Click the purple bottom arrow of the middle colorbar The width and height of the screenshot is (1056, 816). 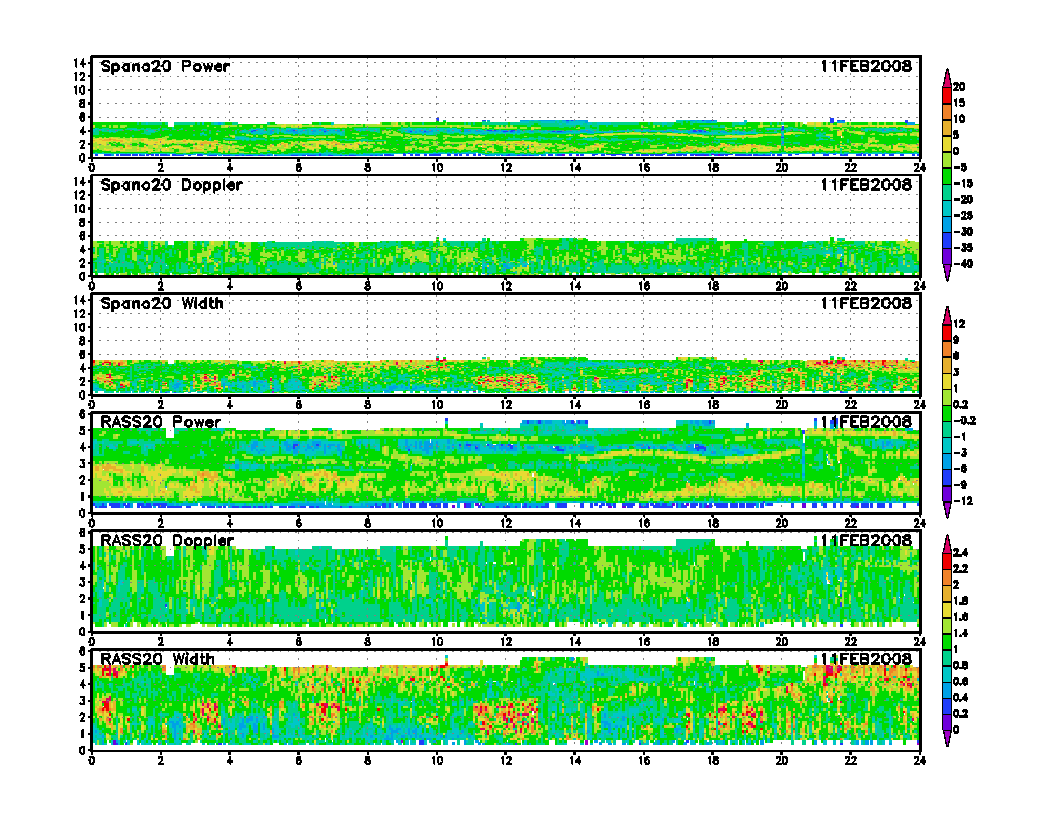[x=947, y=510]
